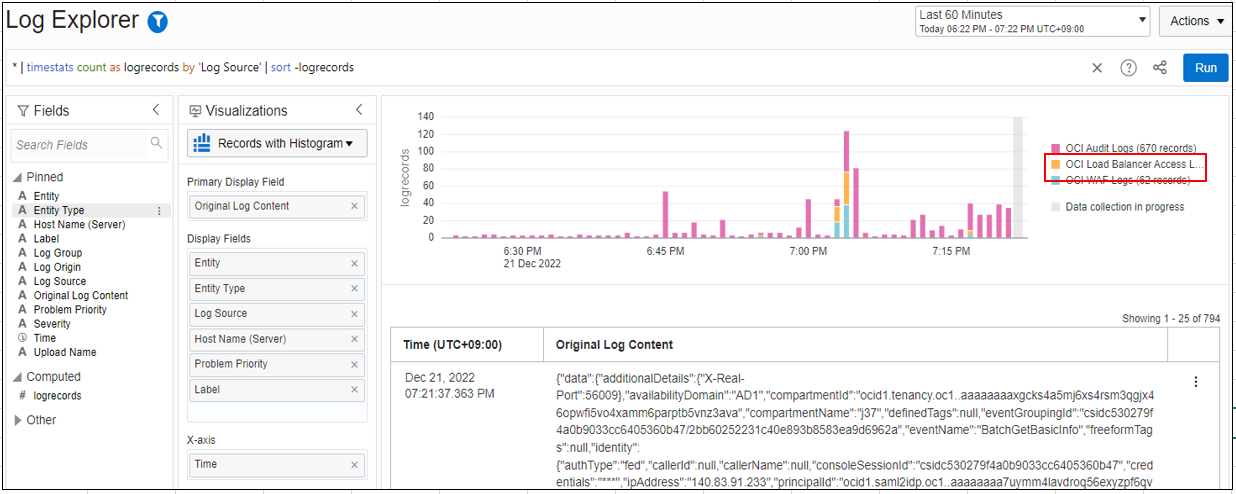Click the Showing 1 - 25 of 794 text
The height and width of the screenshot is (494, 1236).
(x=1171, y=319)
